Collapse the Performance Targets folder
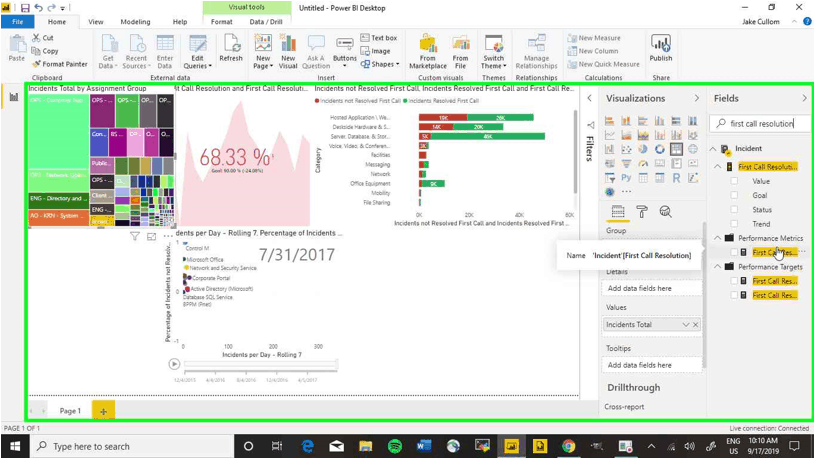The width and height of the screenshot is (816, 459). 718,266
